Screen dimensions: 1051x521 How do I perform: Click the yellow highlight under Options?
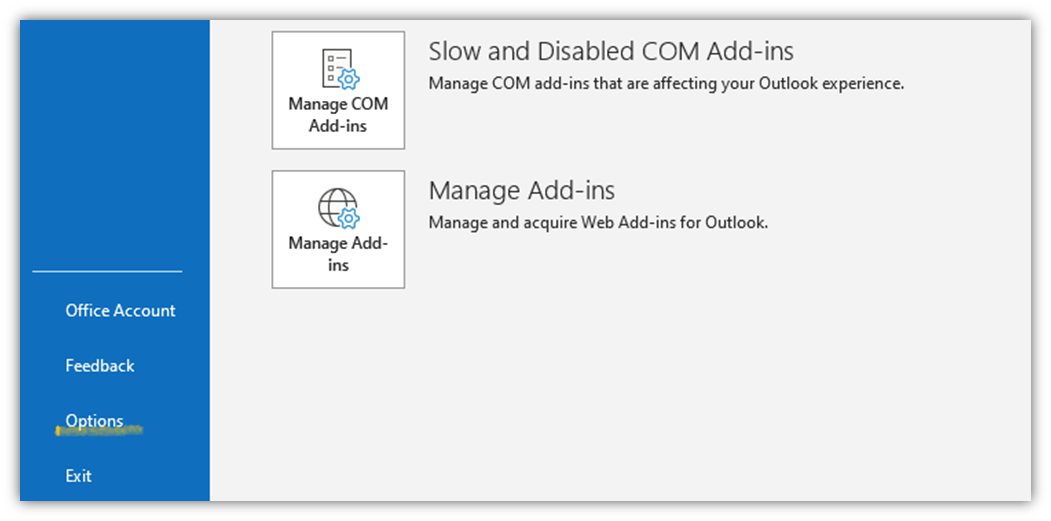pos(99,431)
